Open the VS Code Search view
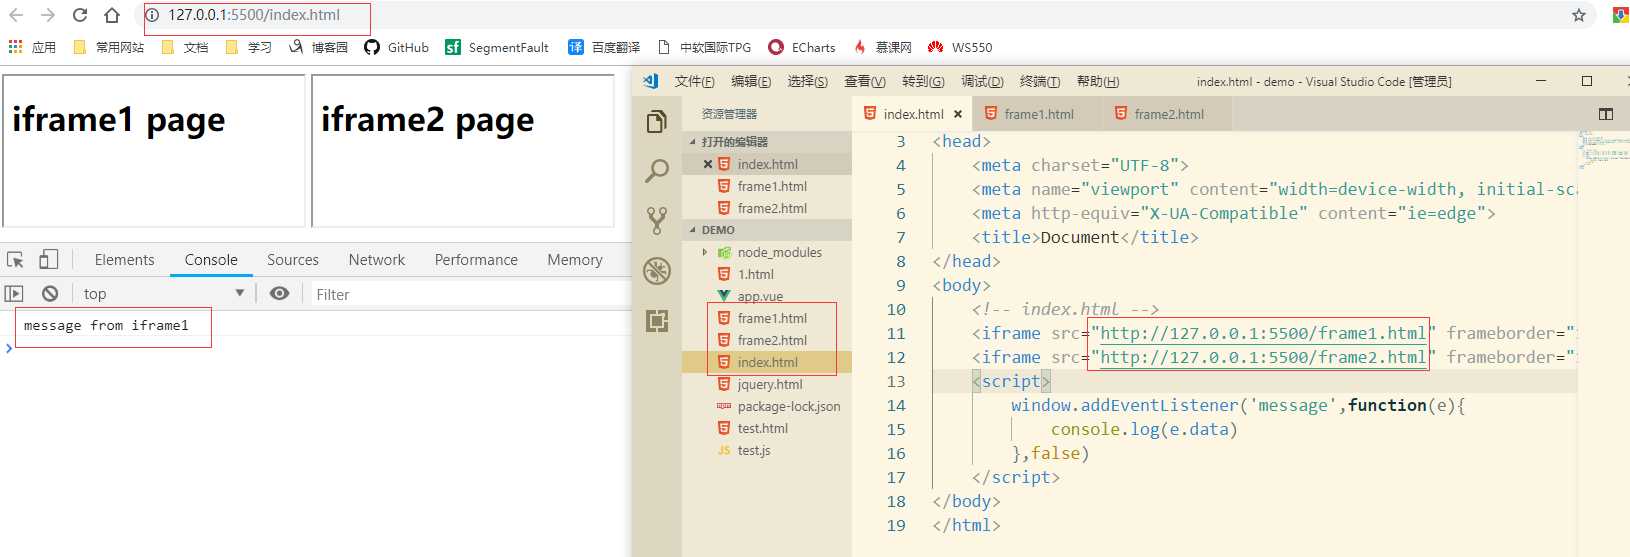 point(657,171)
